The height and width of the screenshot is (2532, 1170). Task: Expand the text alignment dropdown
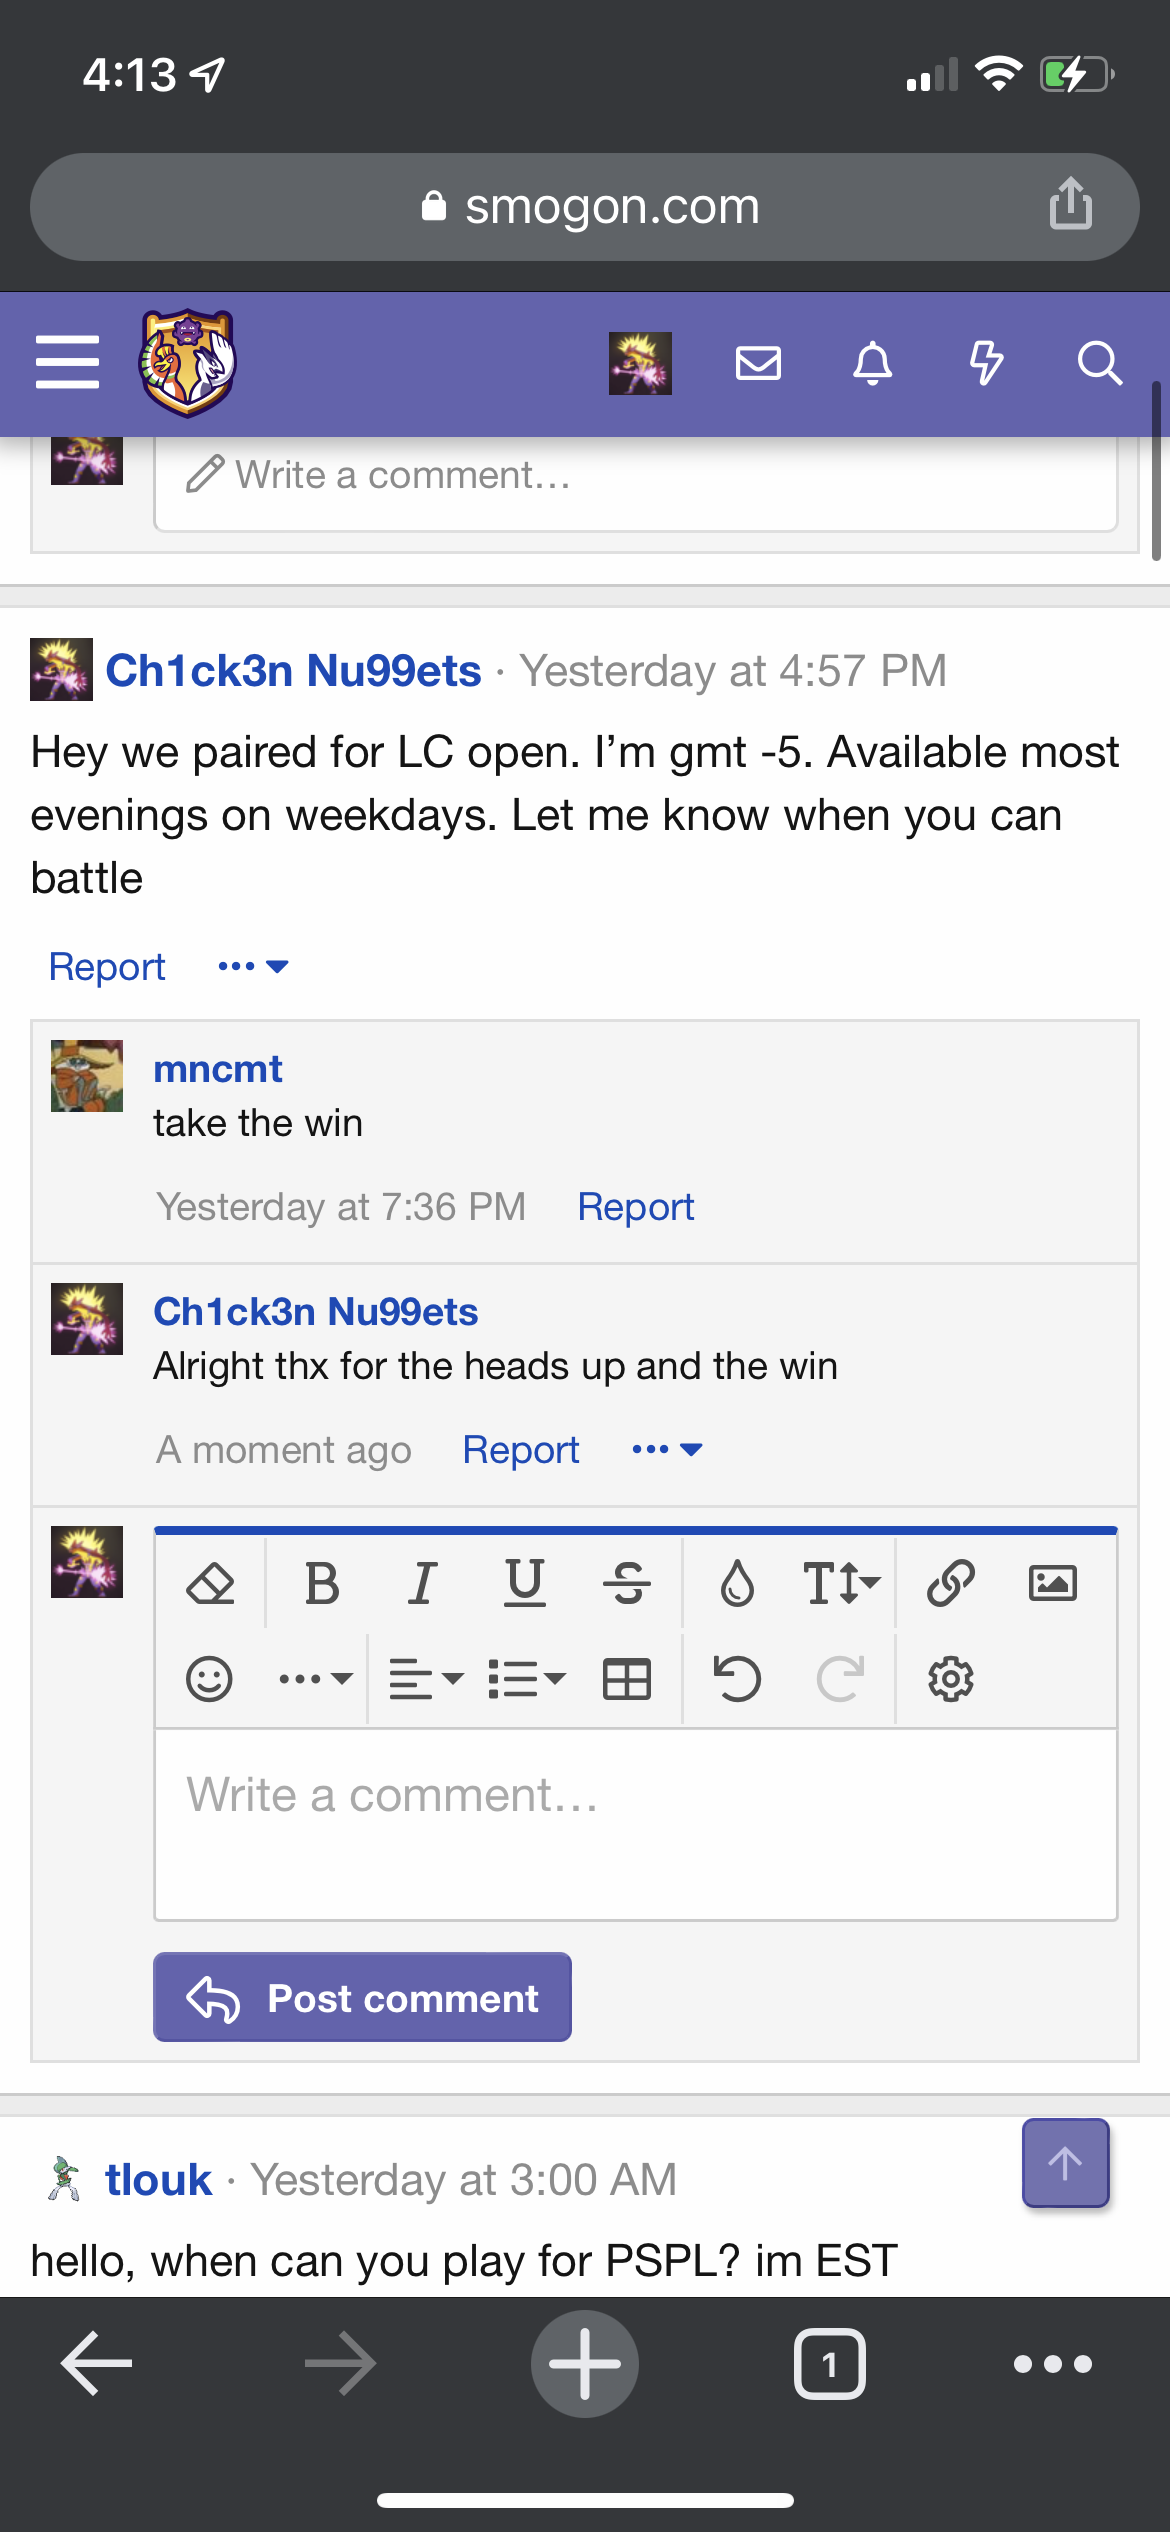click(426, 1678)
